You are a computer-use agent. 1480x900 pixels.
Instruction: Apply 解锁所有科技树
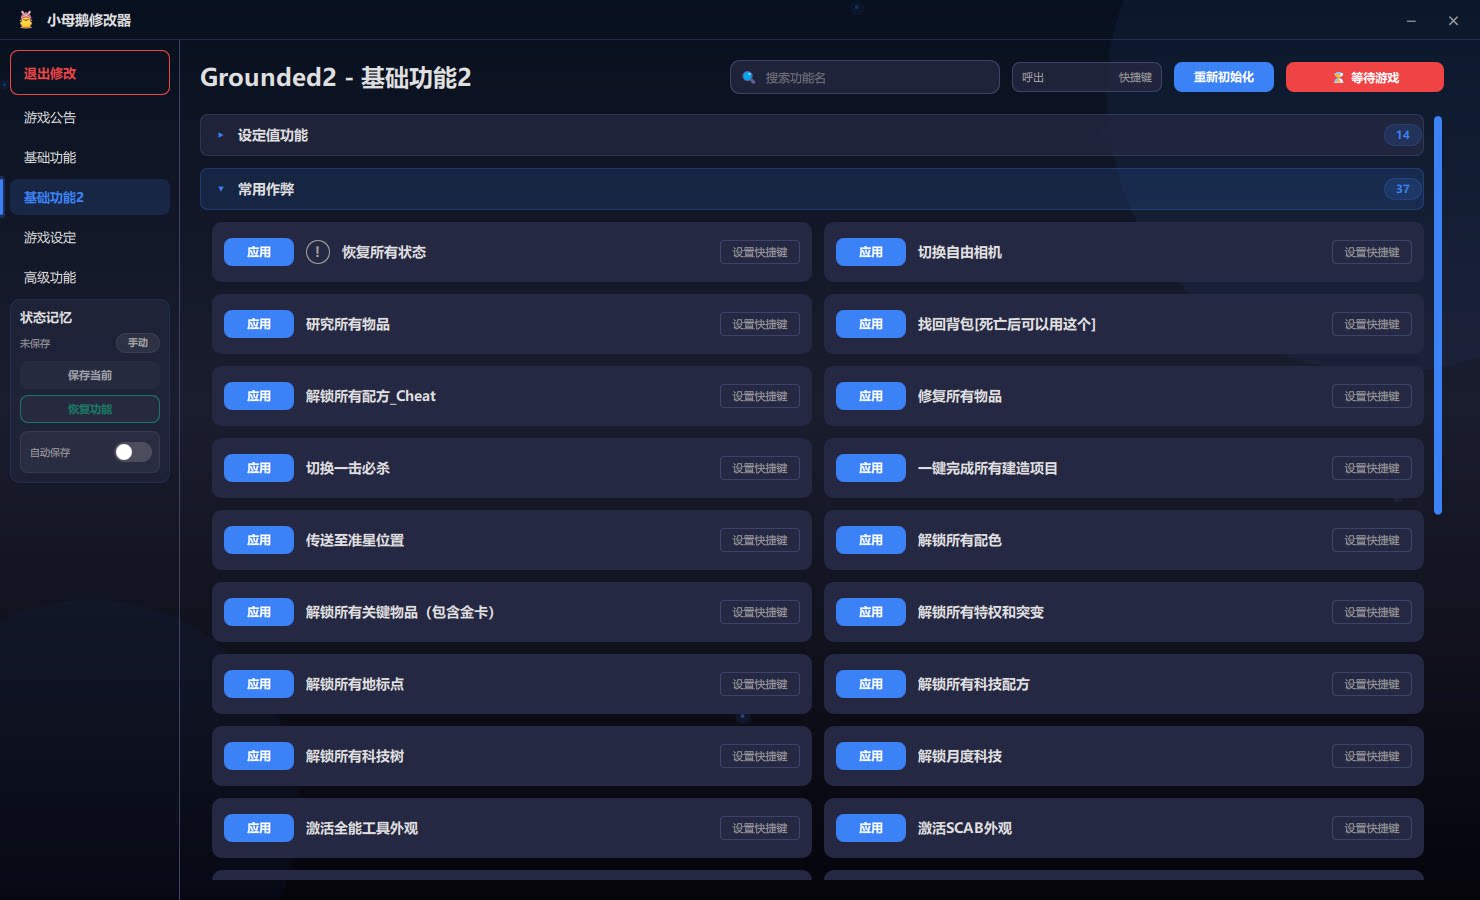click(259, 756)
